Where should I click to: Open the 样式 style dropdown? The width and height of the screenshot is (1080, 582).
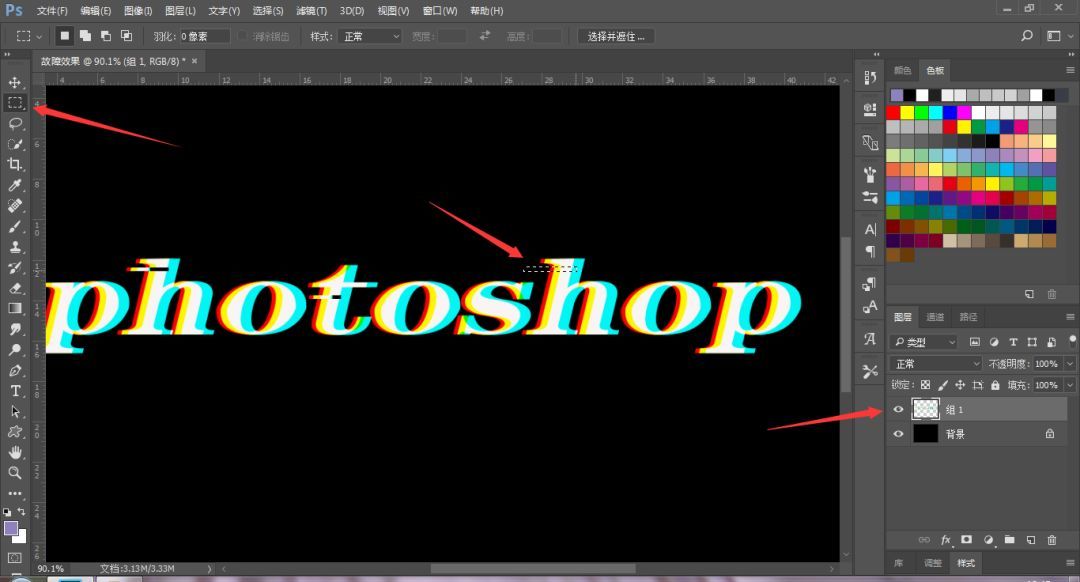(371, 36)
